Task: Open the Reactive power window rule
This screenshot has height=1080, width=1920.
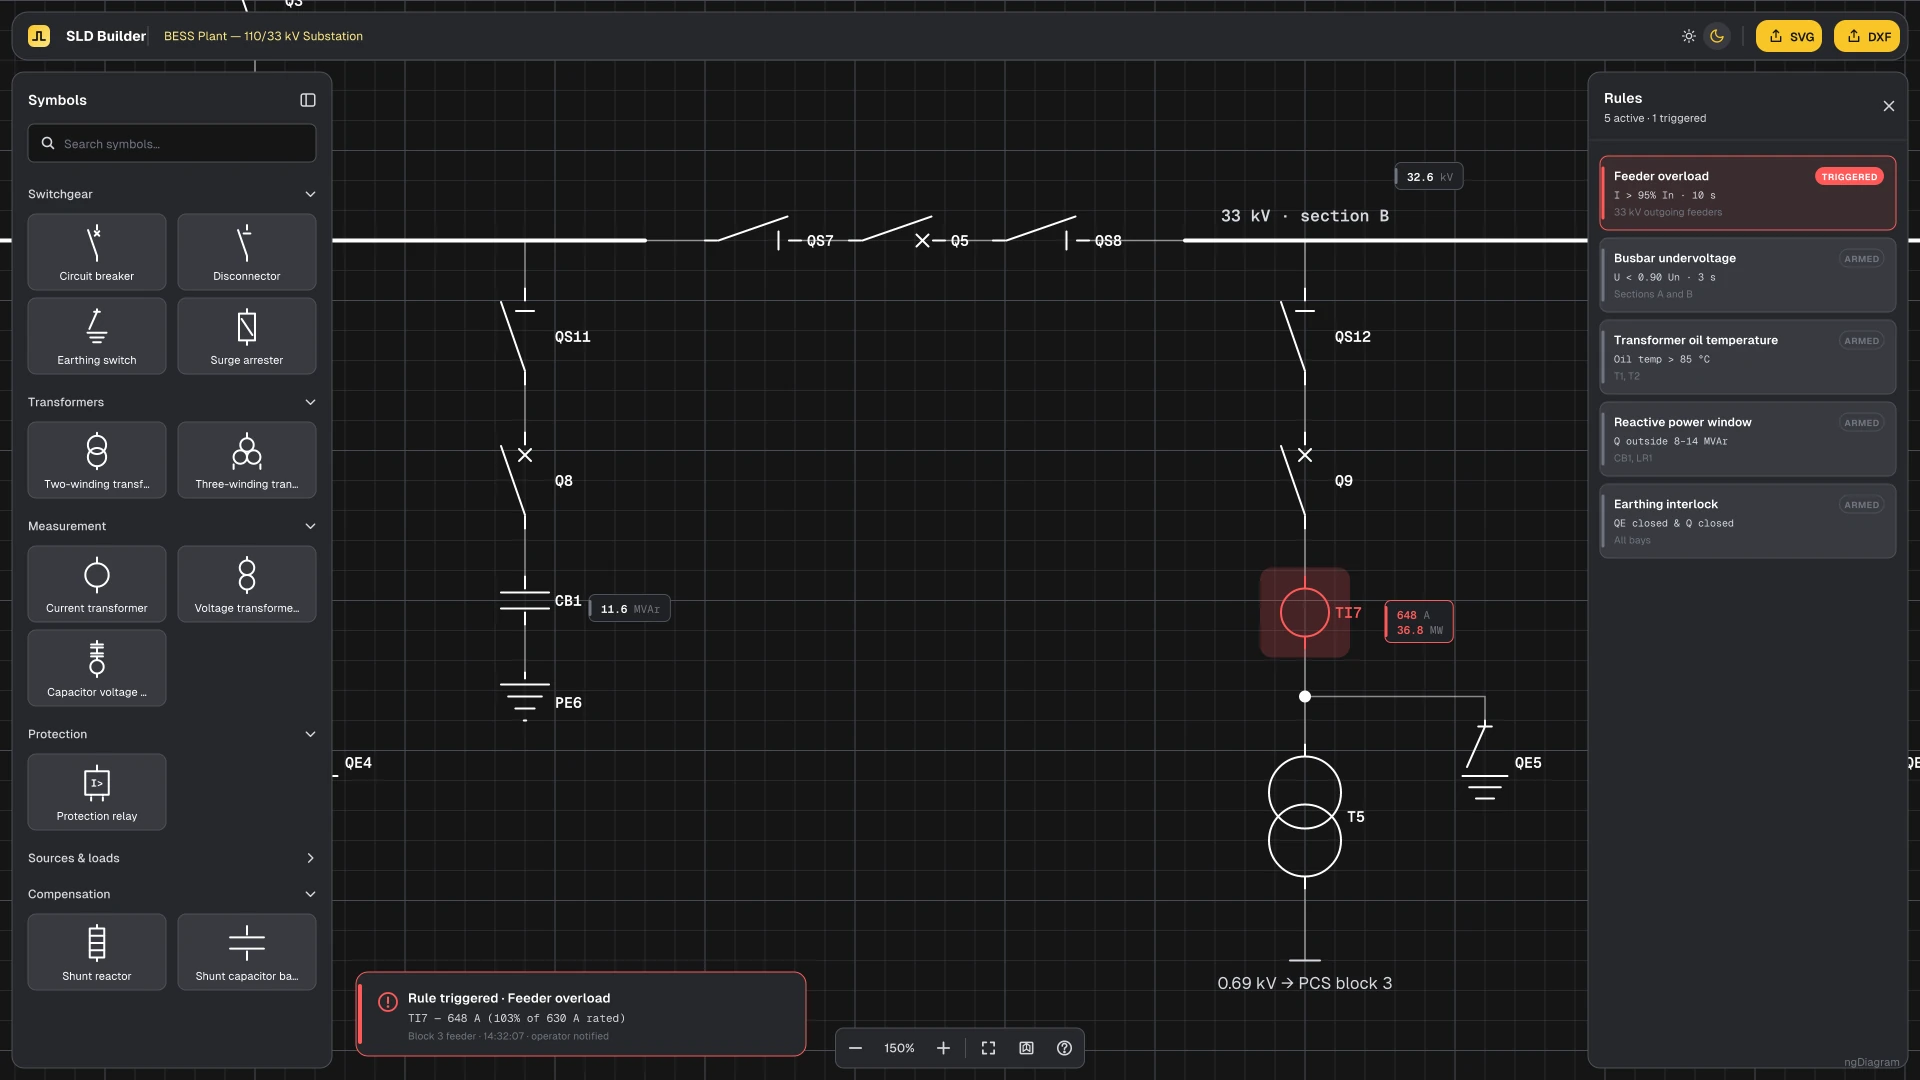Action: [1748, 439]
